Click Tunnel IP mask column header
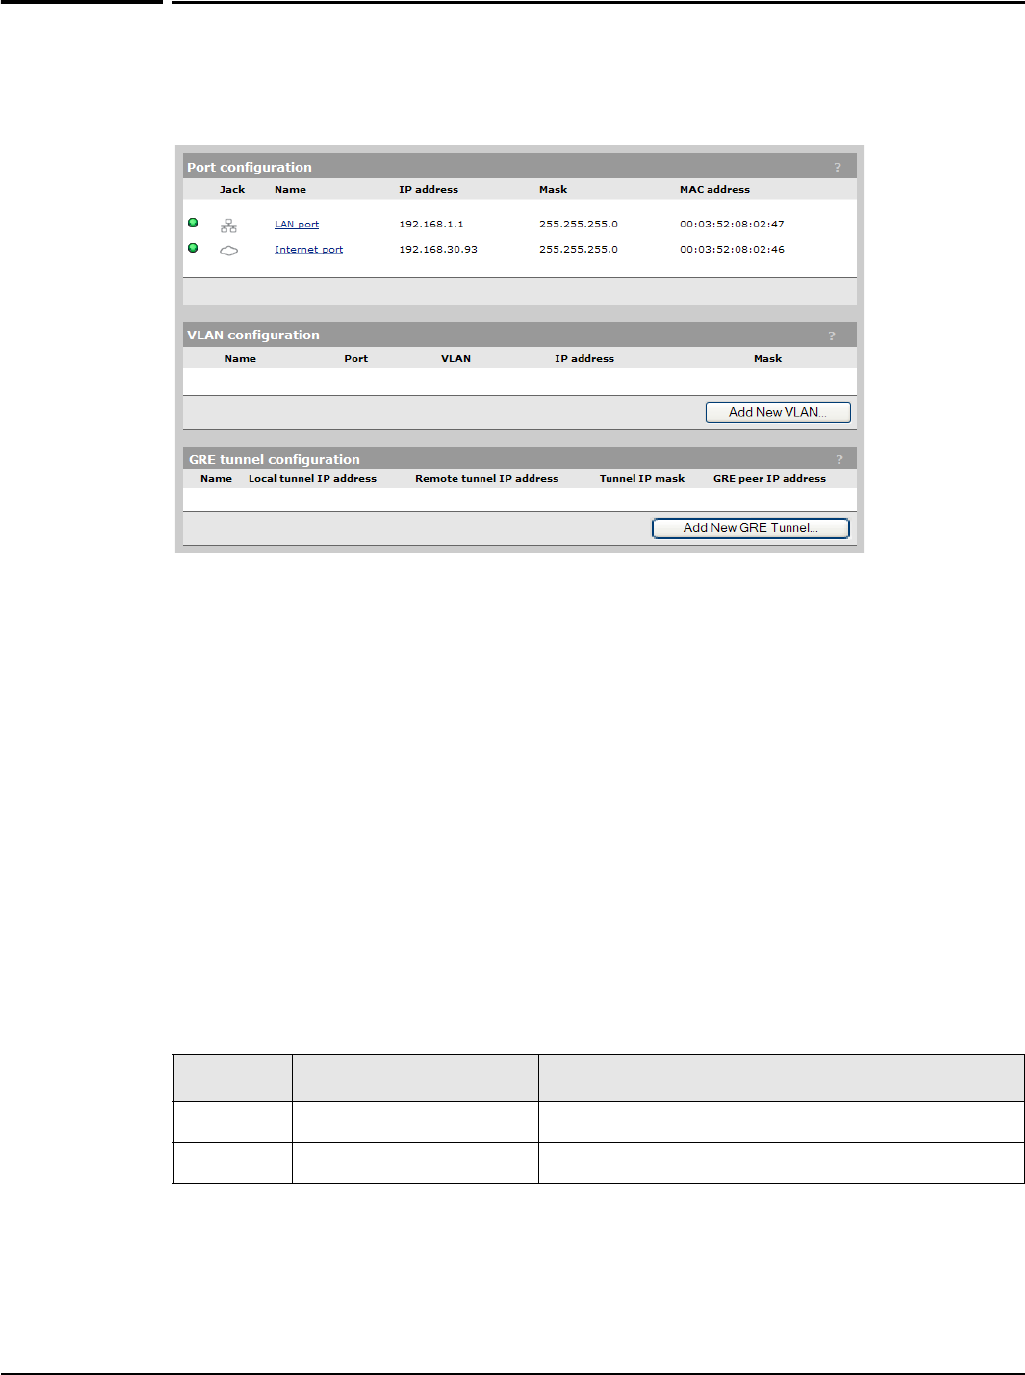 [x=642, y=478]
